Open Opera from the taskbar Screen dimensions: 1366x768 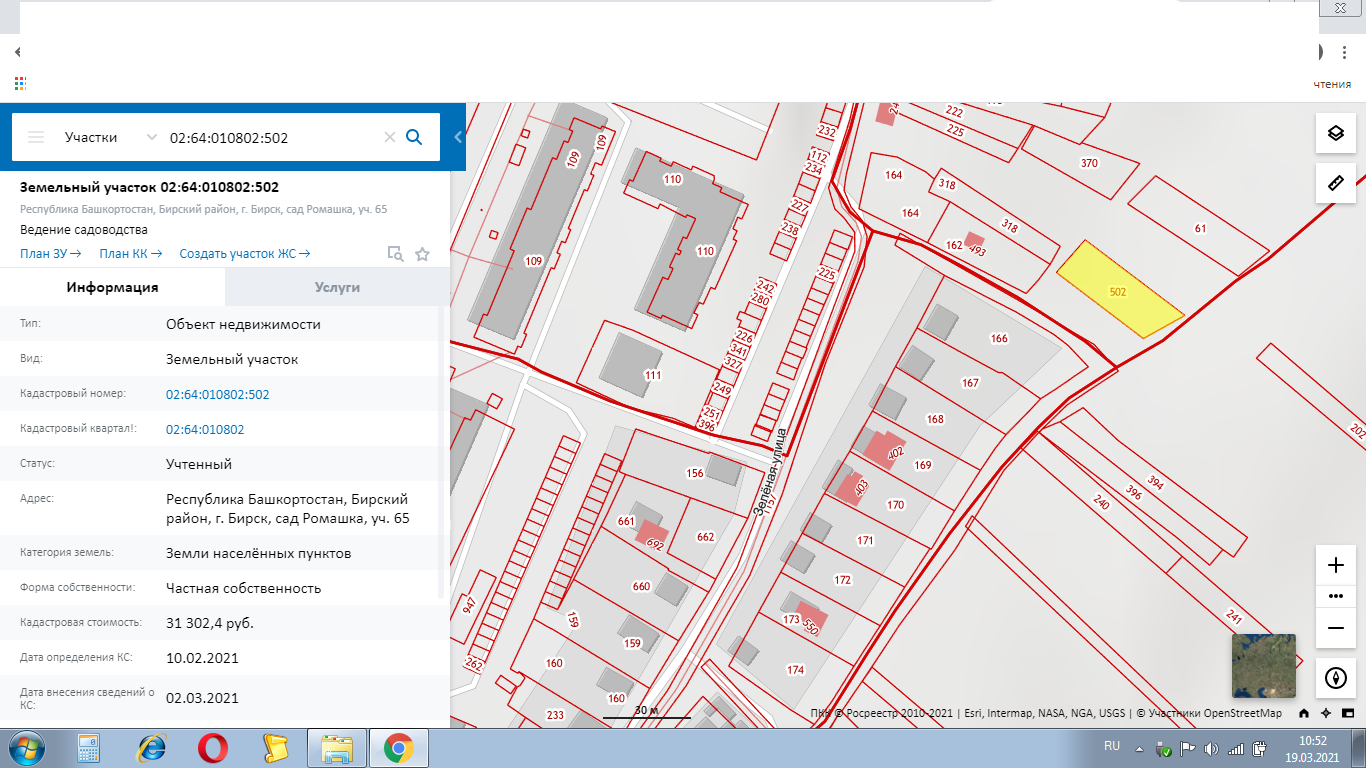(x=212, y=747)
